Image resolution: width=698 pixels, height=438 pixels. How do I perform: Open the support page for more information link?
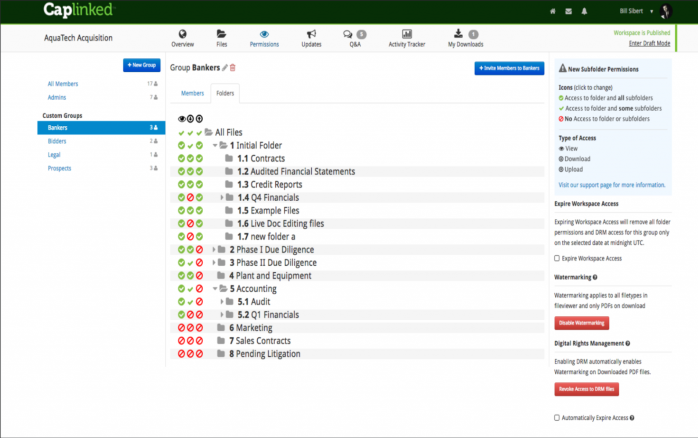(x=612, y=185)
